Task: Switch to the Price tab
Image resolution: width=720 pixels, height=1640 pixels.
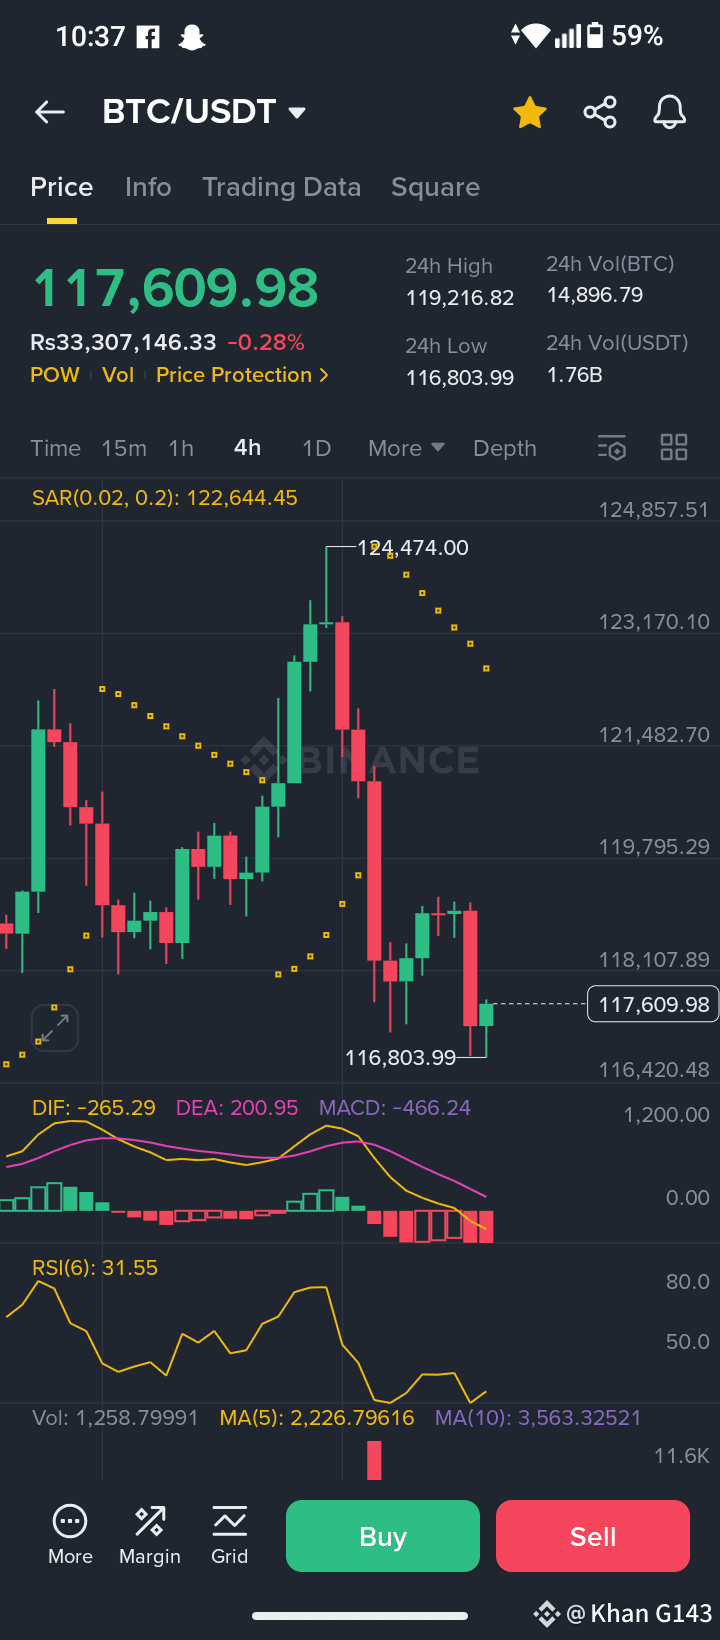Action: (x=62, y=187)
